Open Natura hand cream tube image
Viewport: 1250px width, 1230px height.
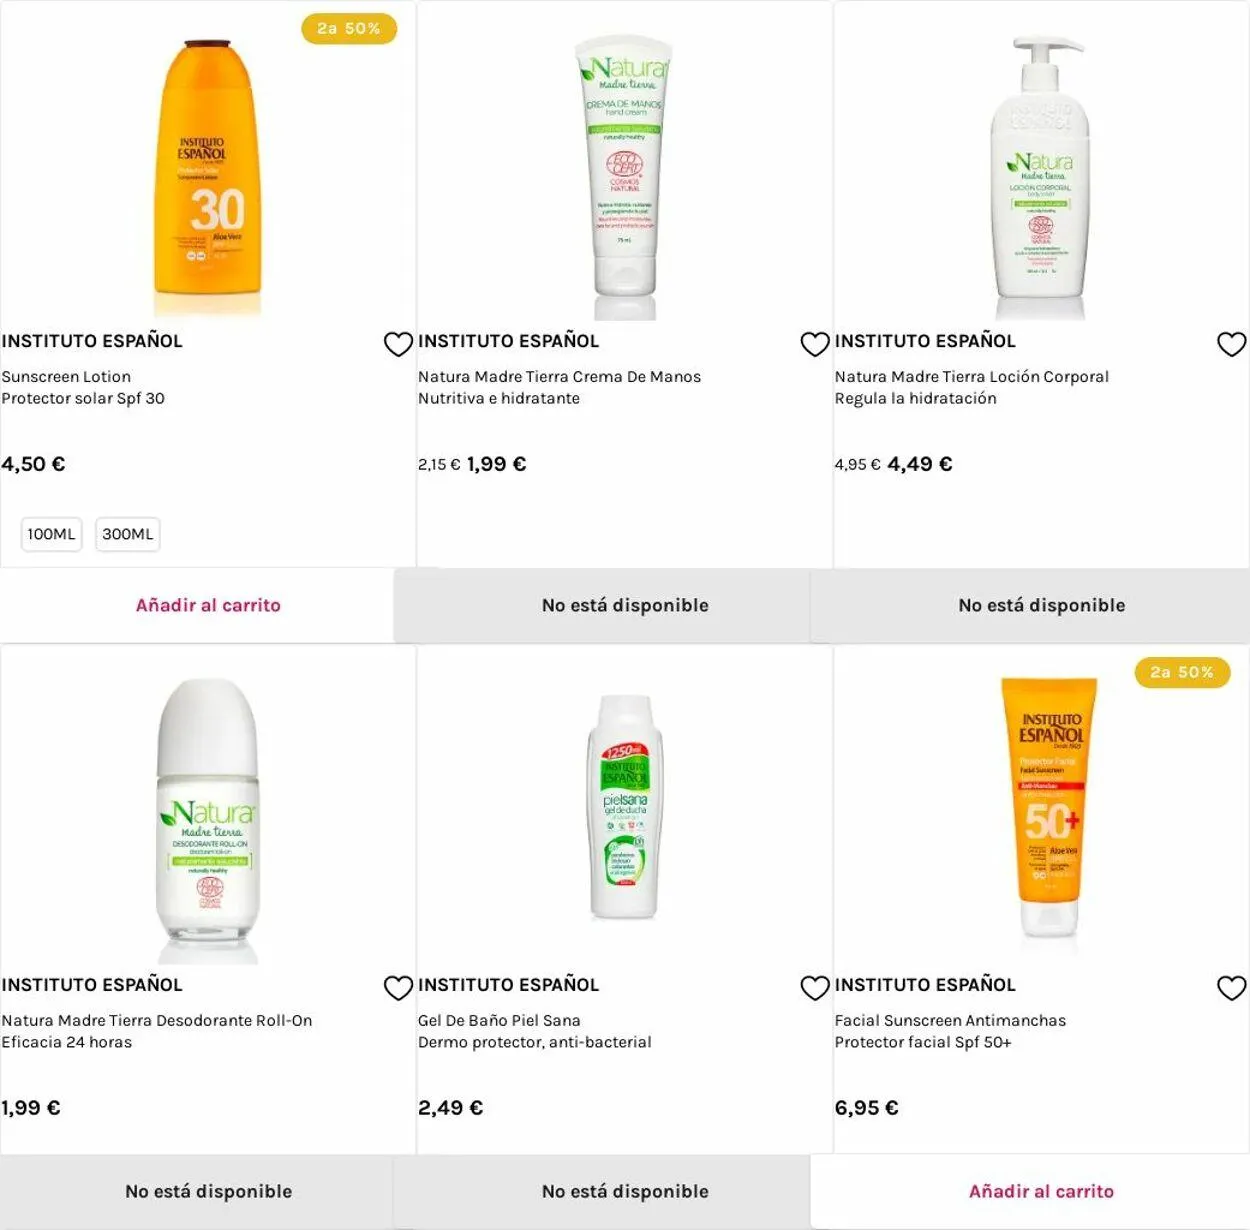coord(625,178)
